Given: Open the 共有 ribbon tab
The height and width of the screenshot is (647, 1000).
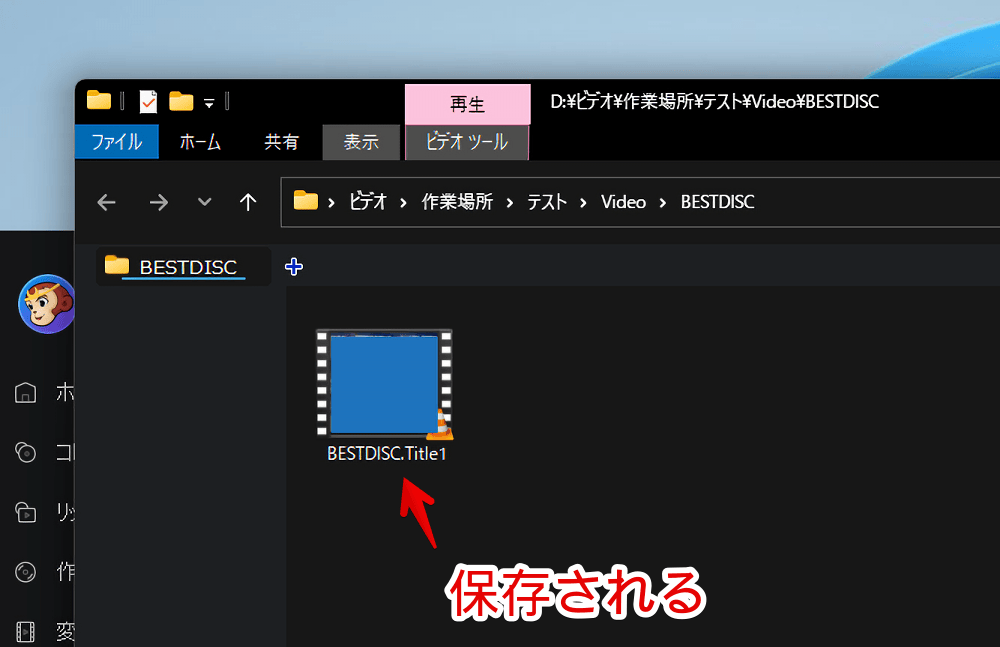Looking at the screenshot, I should click(281, 141).
